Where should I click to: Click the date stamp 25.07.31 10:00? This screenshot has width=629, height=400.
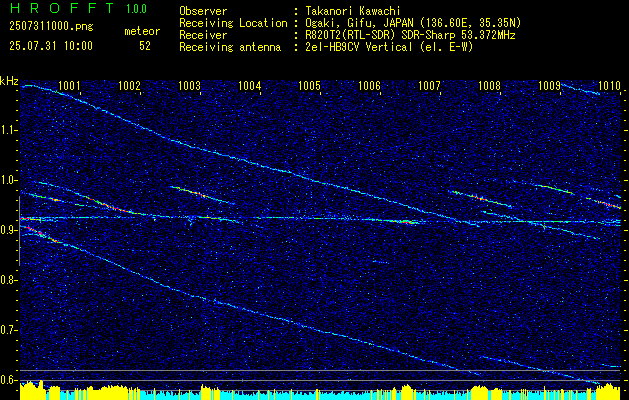coord(51,46)
